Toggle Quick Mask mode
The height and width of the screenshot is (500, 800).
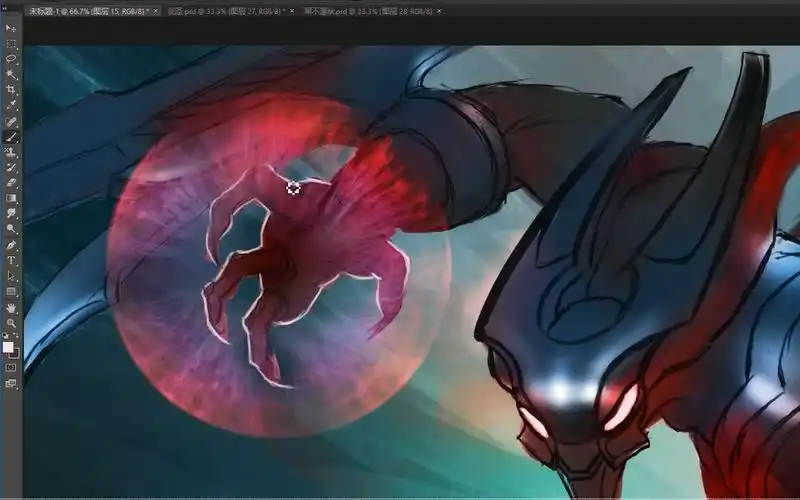coord(11,367)
